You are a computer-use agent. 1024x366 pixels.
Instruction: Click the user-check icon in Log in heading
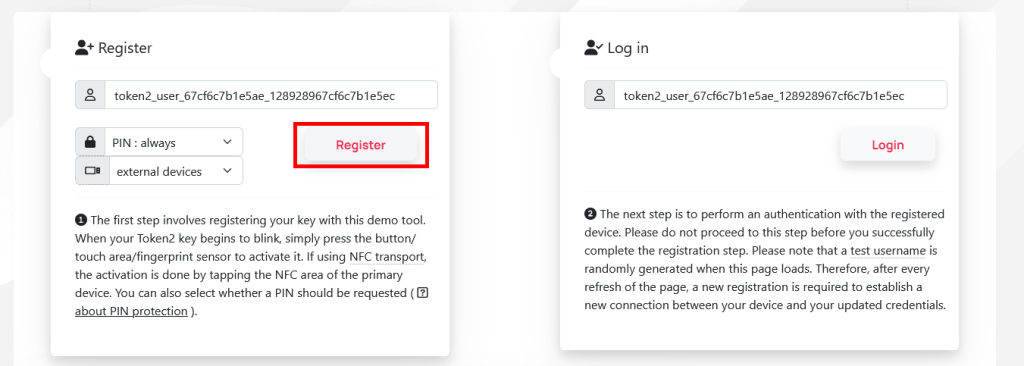(x=594, y=48)
